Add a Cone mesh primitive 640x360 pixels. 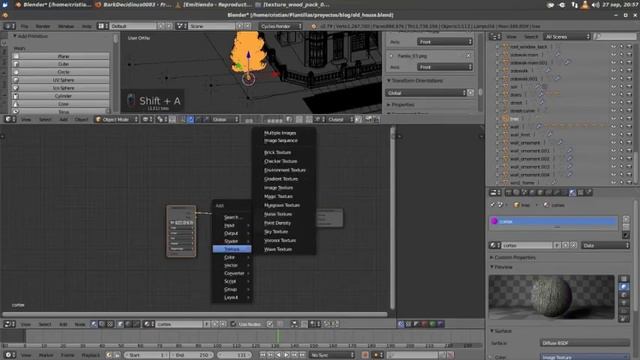coord(60,104)
